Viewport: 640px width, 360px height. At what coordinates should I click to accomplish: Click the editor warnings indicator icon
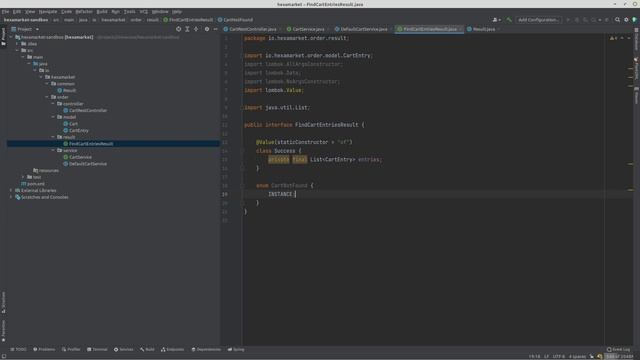[x=613, y=38]
